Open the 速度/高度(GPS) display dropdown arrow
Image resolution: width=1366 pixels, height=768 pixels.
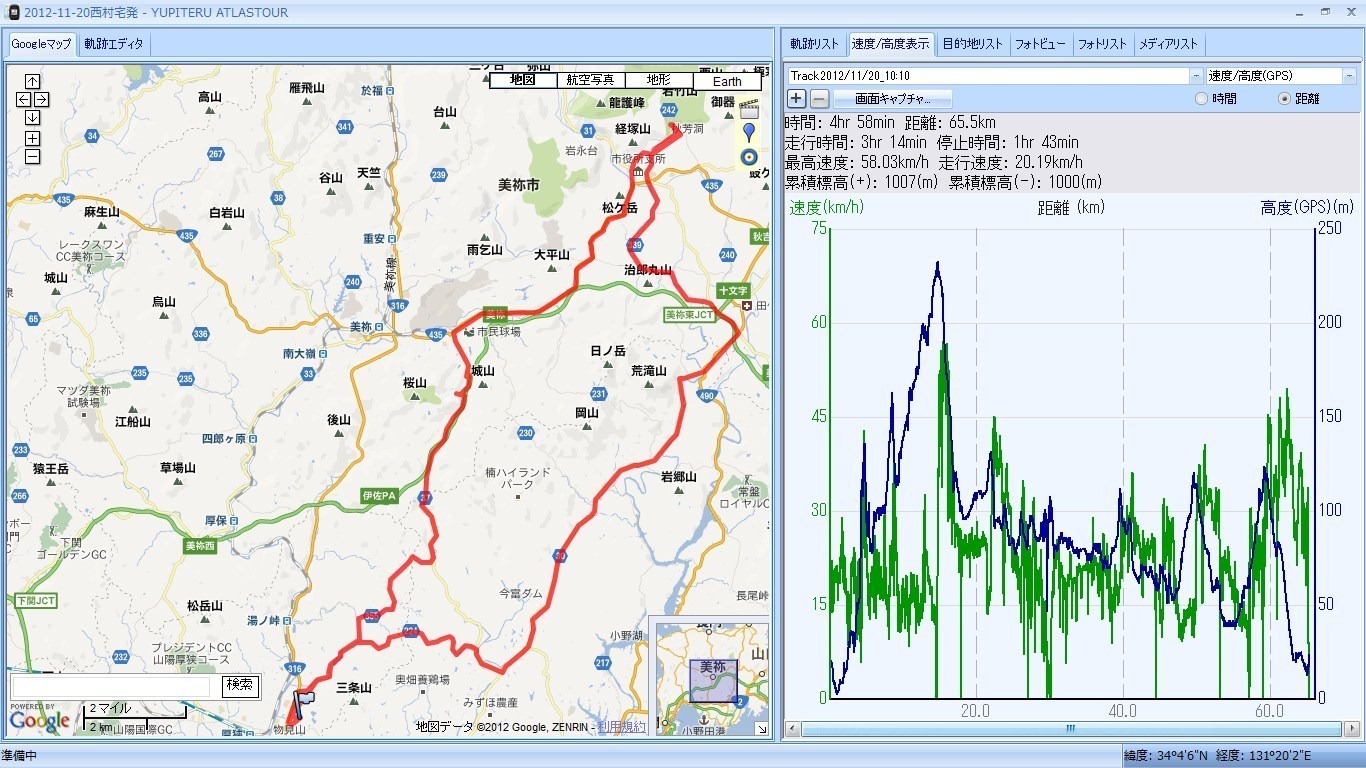coord(1350,76)
